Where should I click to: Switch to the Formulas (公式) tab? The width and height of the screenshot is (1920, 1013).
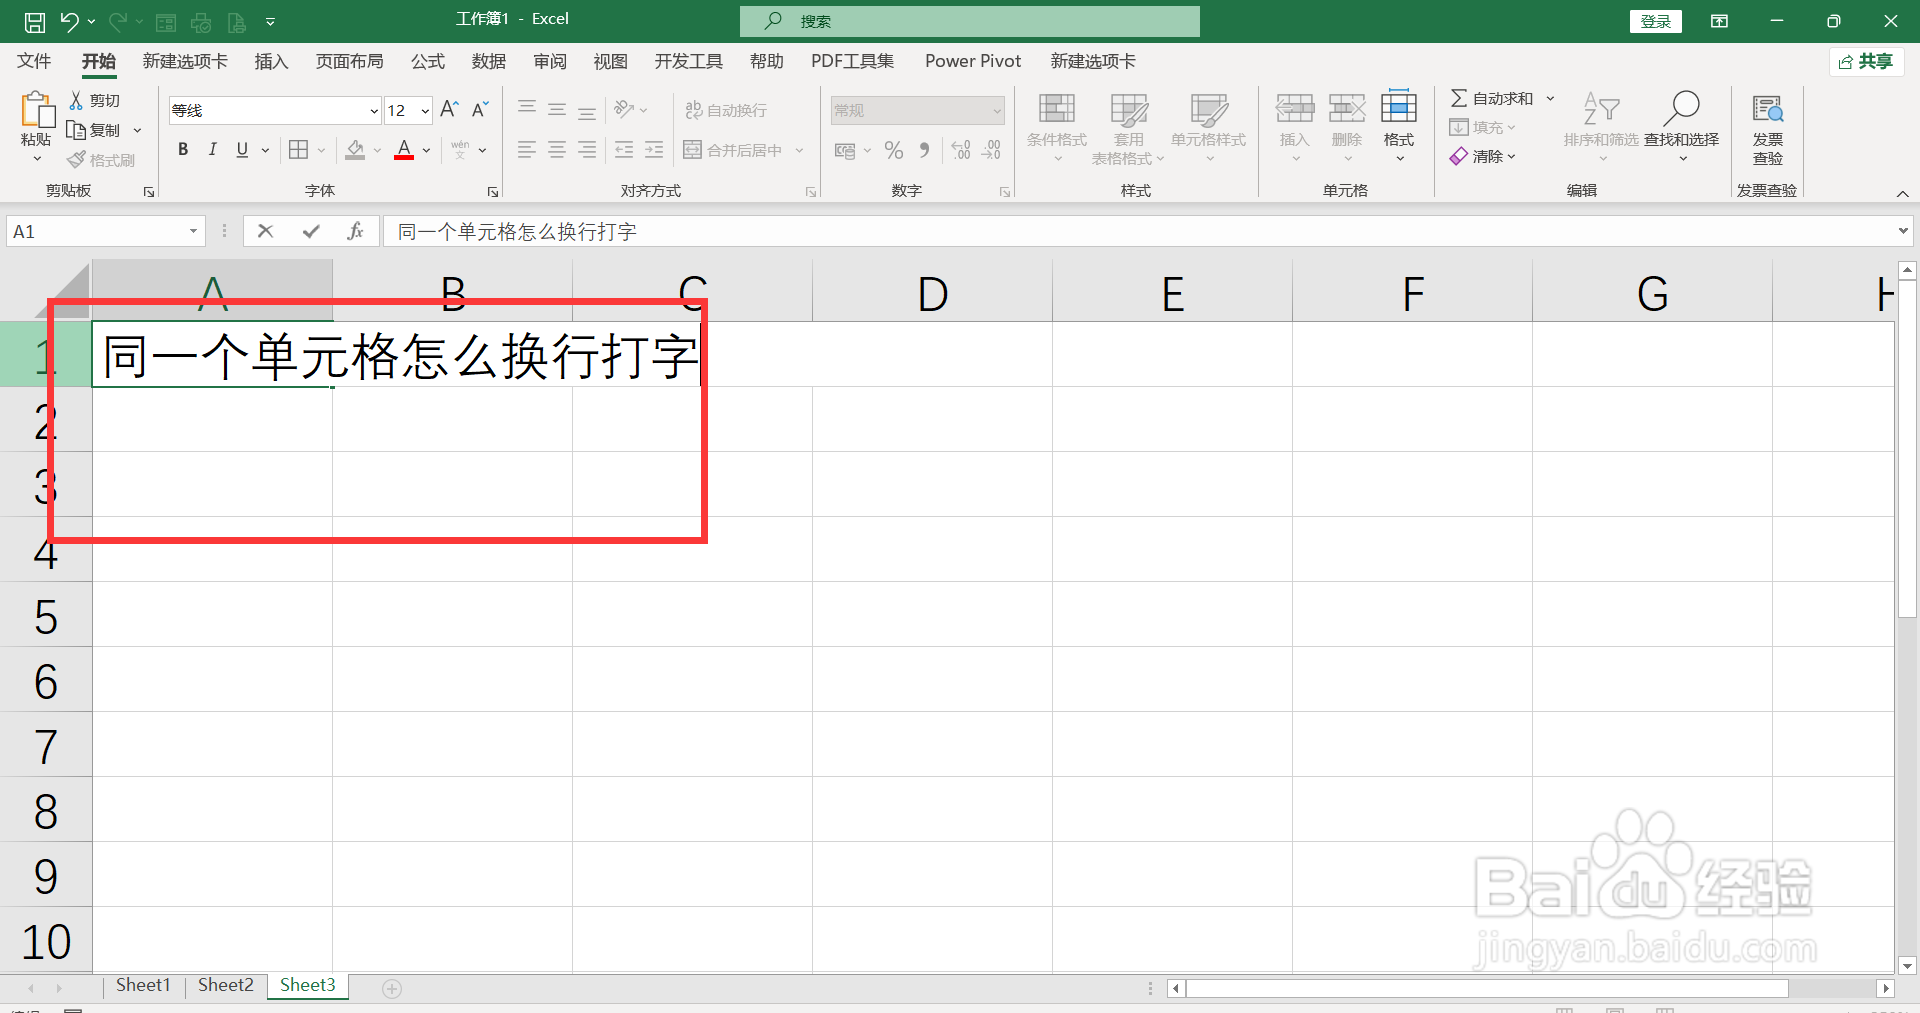[428, 61]
